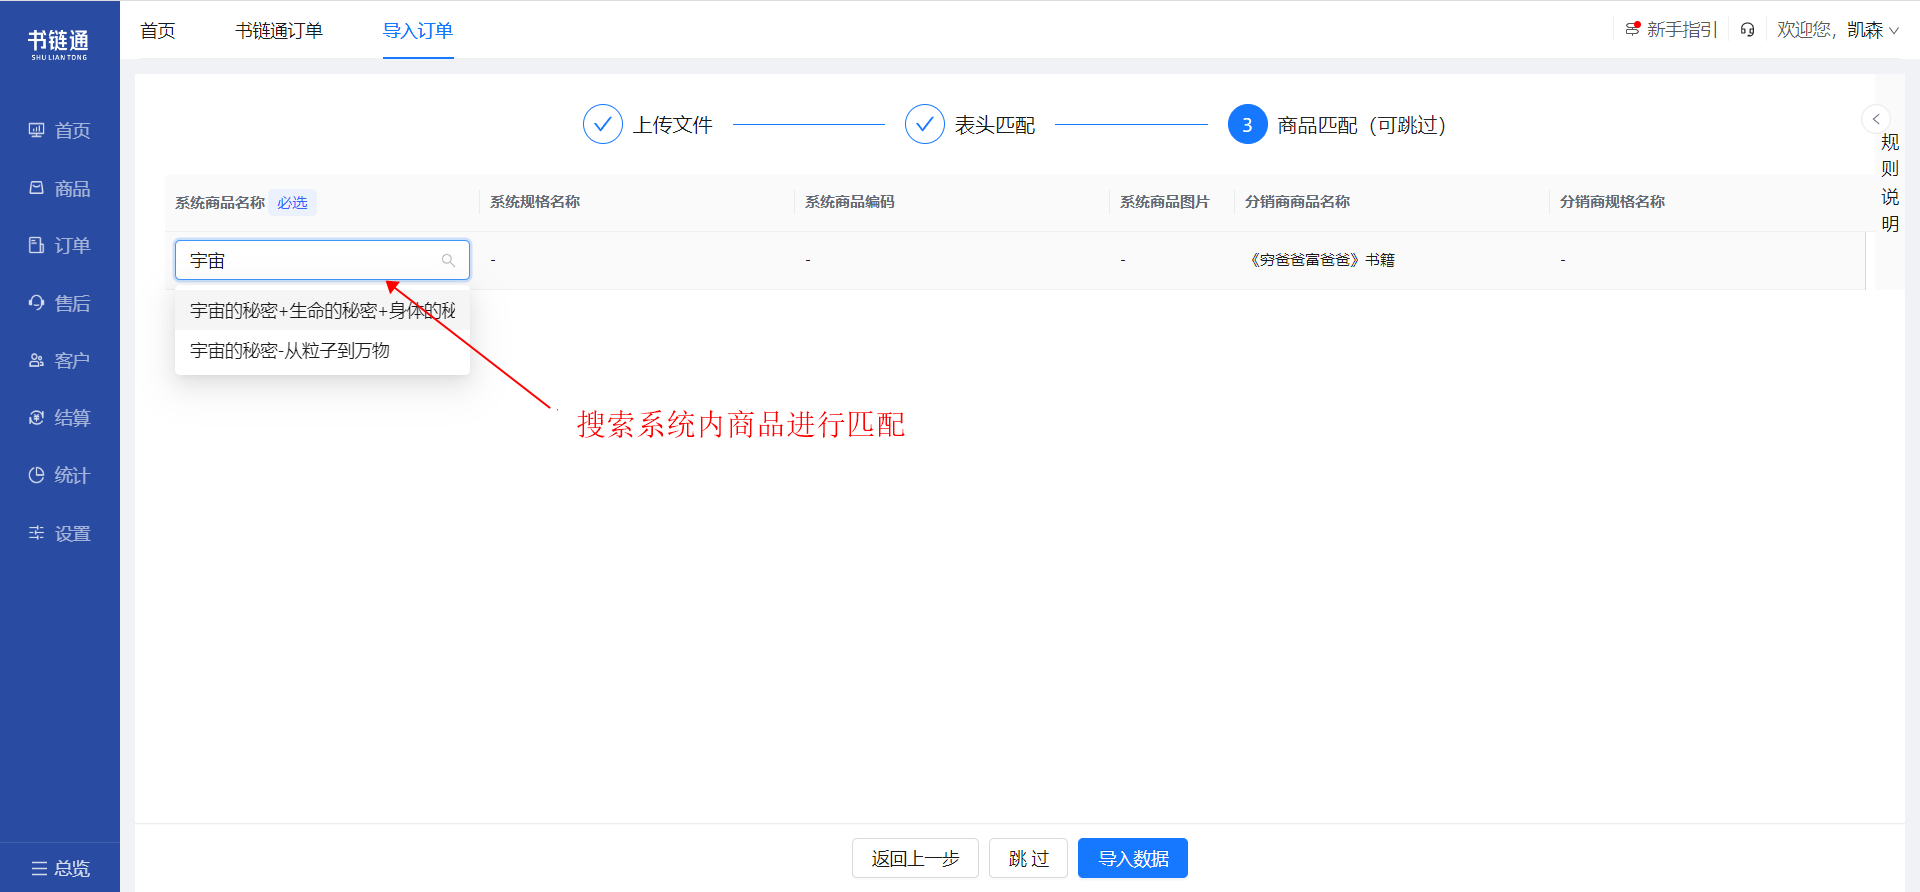Switch to the 书链通订单 tab
The width and height of the screenshot is (1920, 892).
pyautogui.click(x=279, y=31)
